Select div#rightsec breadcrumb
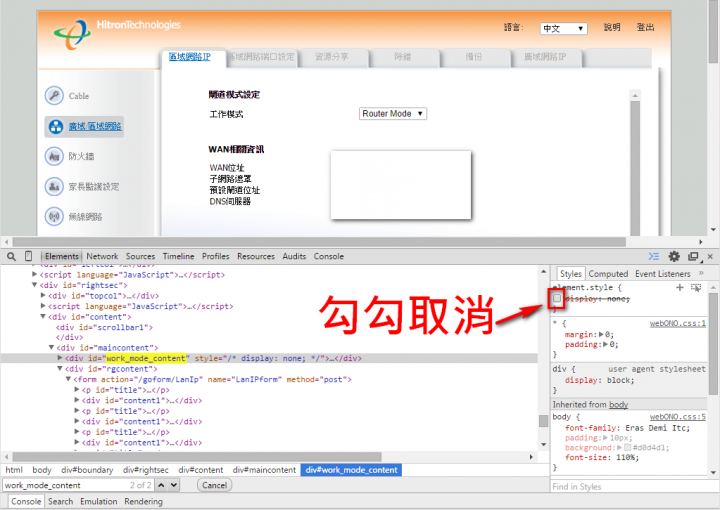 point(146,470)
